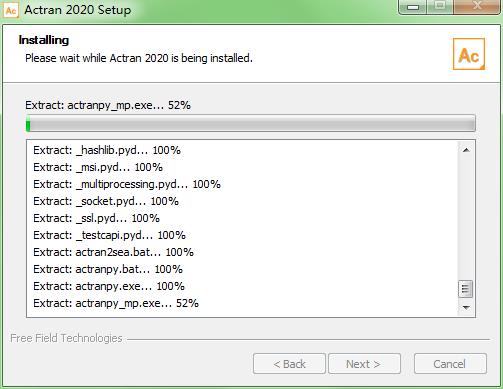Click the 'Please wait while Actran 2020' text
The width and height of the screenshot is (503, 389).
coord(139,58)
